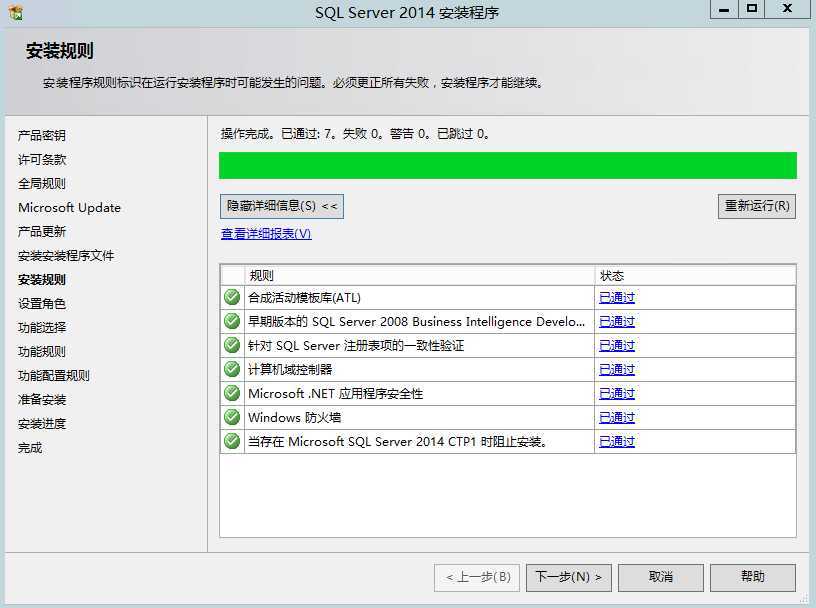This screenshot has width=816, height=608.
Task: Open 已通过 link for SQL Server 2014 CTP1 row
Action: point(617,441)
